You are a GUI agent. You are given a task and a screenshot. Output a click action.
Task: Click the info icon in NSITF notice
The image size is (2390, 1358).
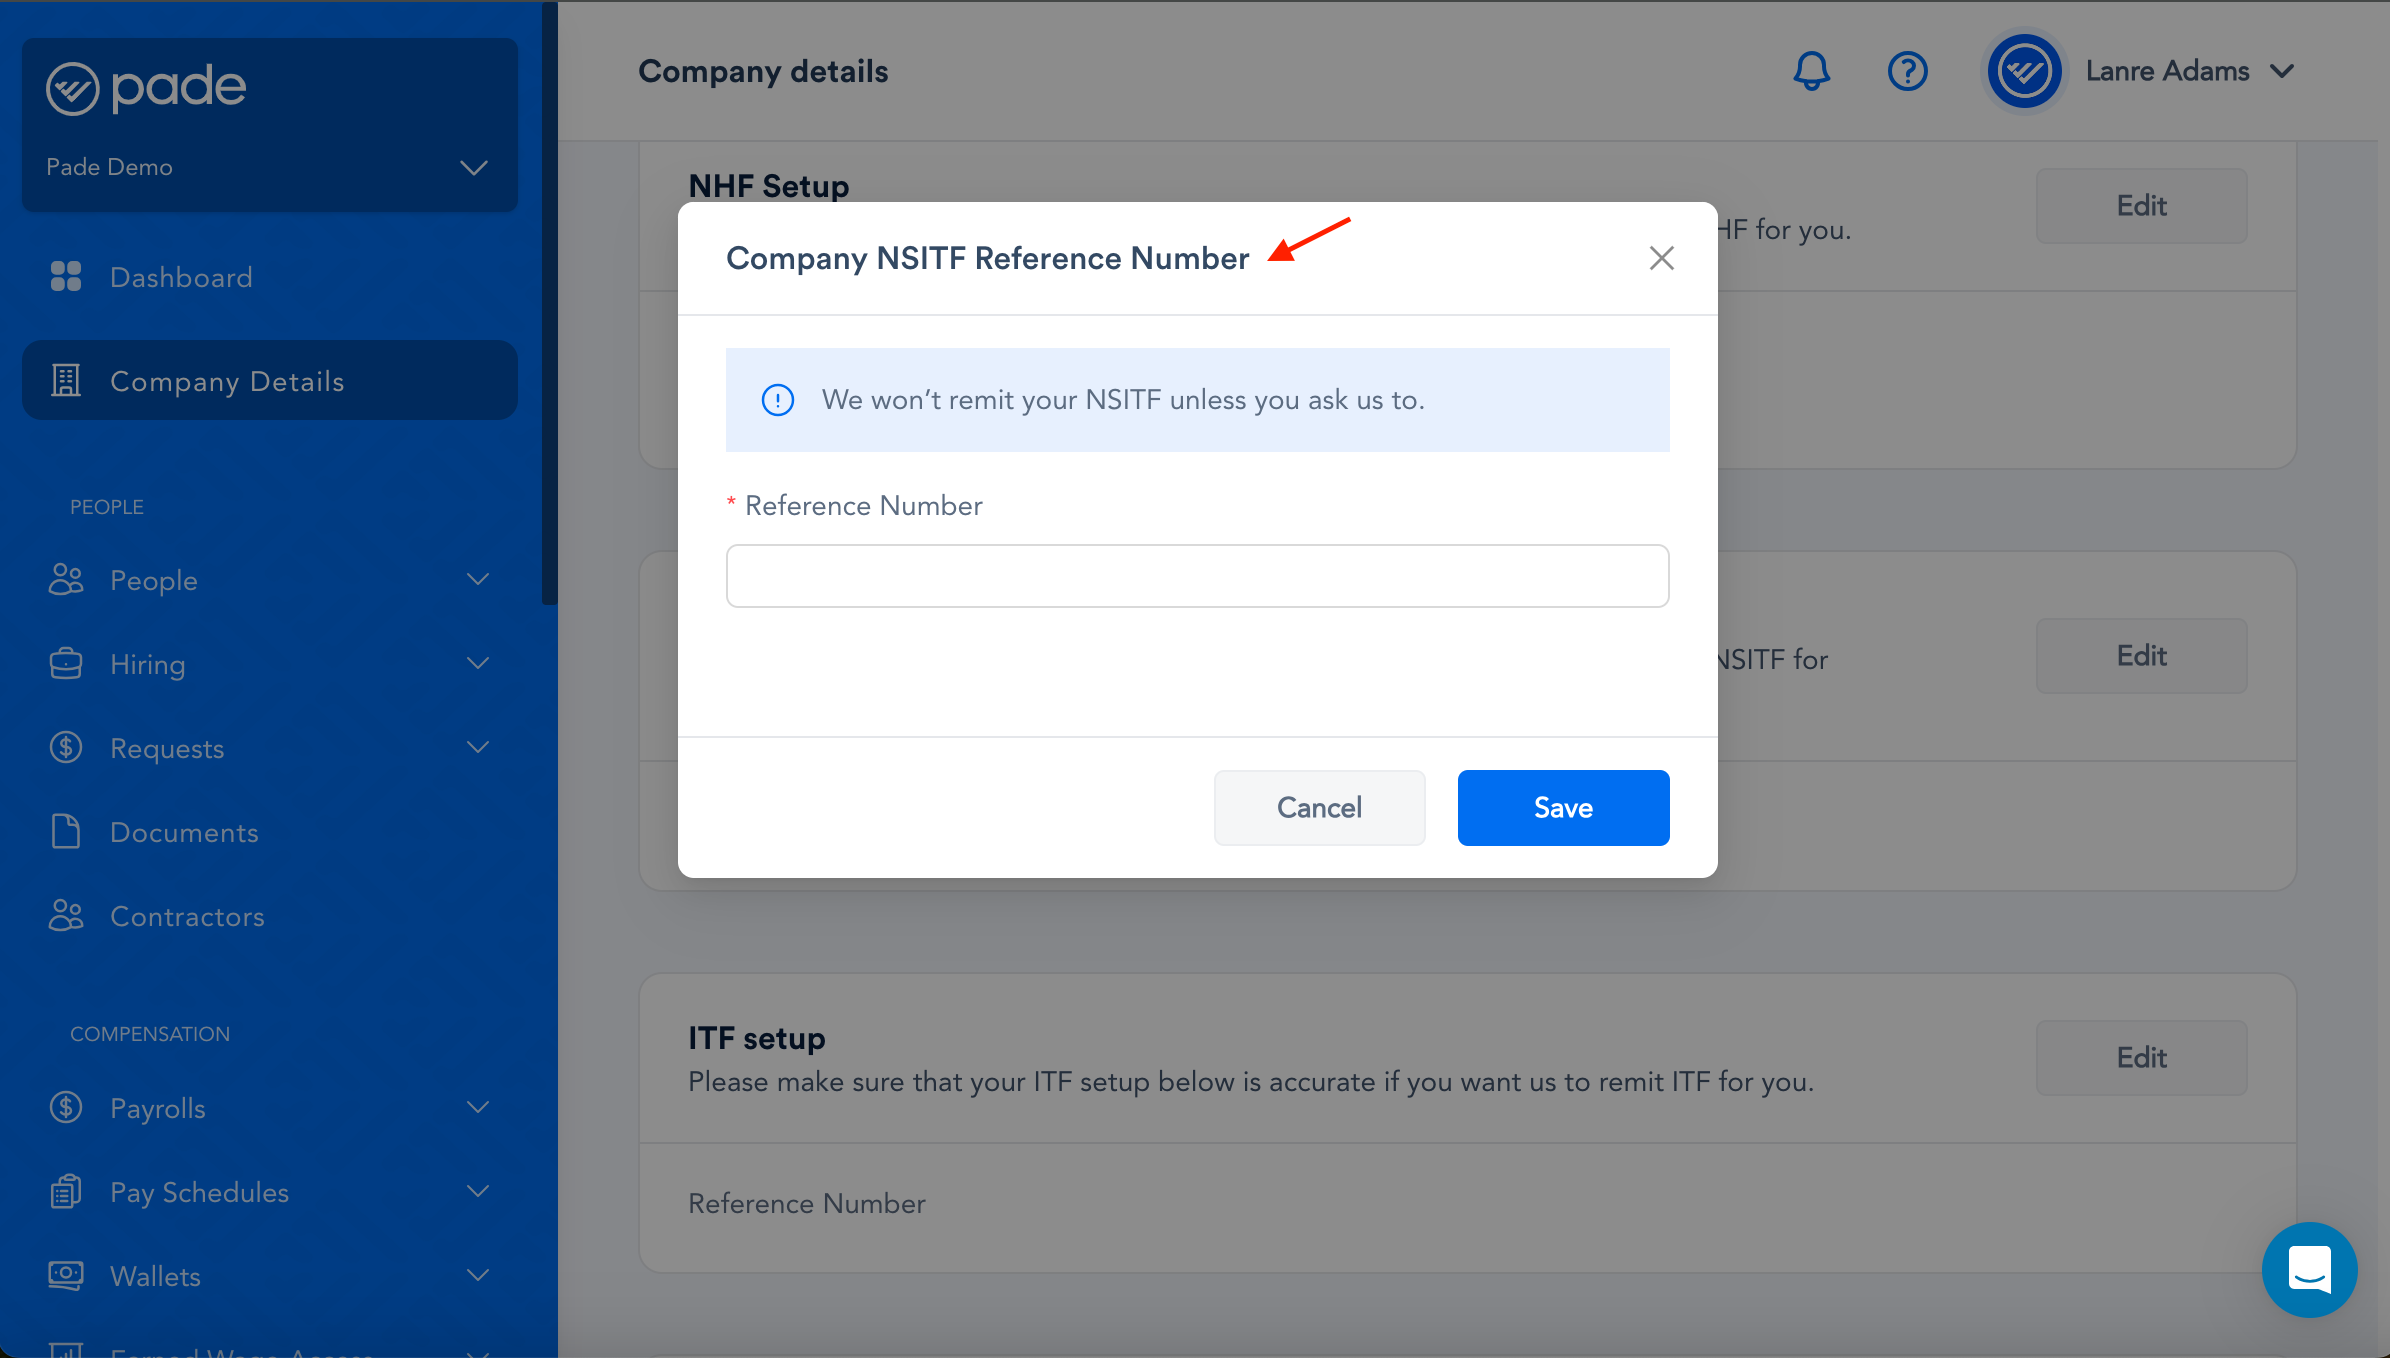pos(777,400)
